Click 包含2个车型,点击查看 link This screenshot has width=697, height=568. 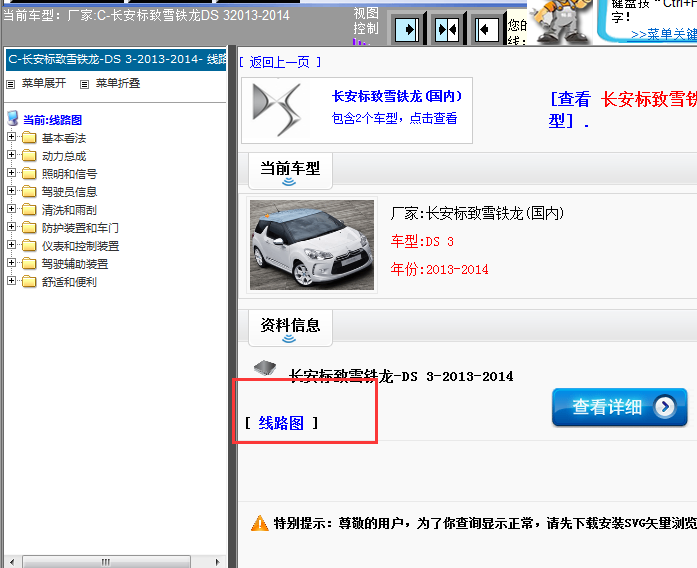pos(394,118)
